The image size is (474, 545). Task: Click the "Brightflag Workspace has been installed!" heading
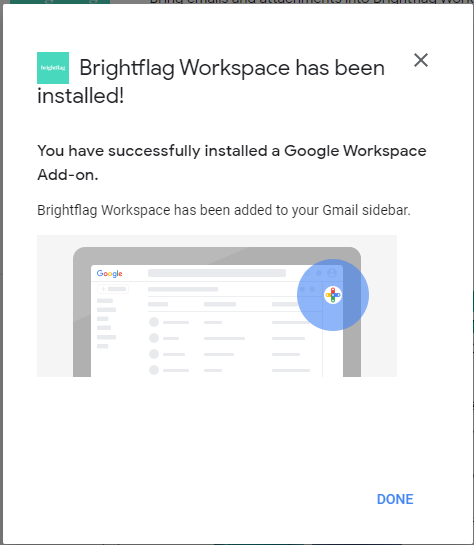tap(211, 82)
